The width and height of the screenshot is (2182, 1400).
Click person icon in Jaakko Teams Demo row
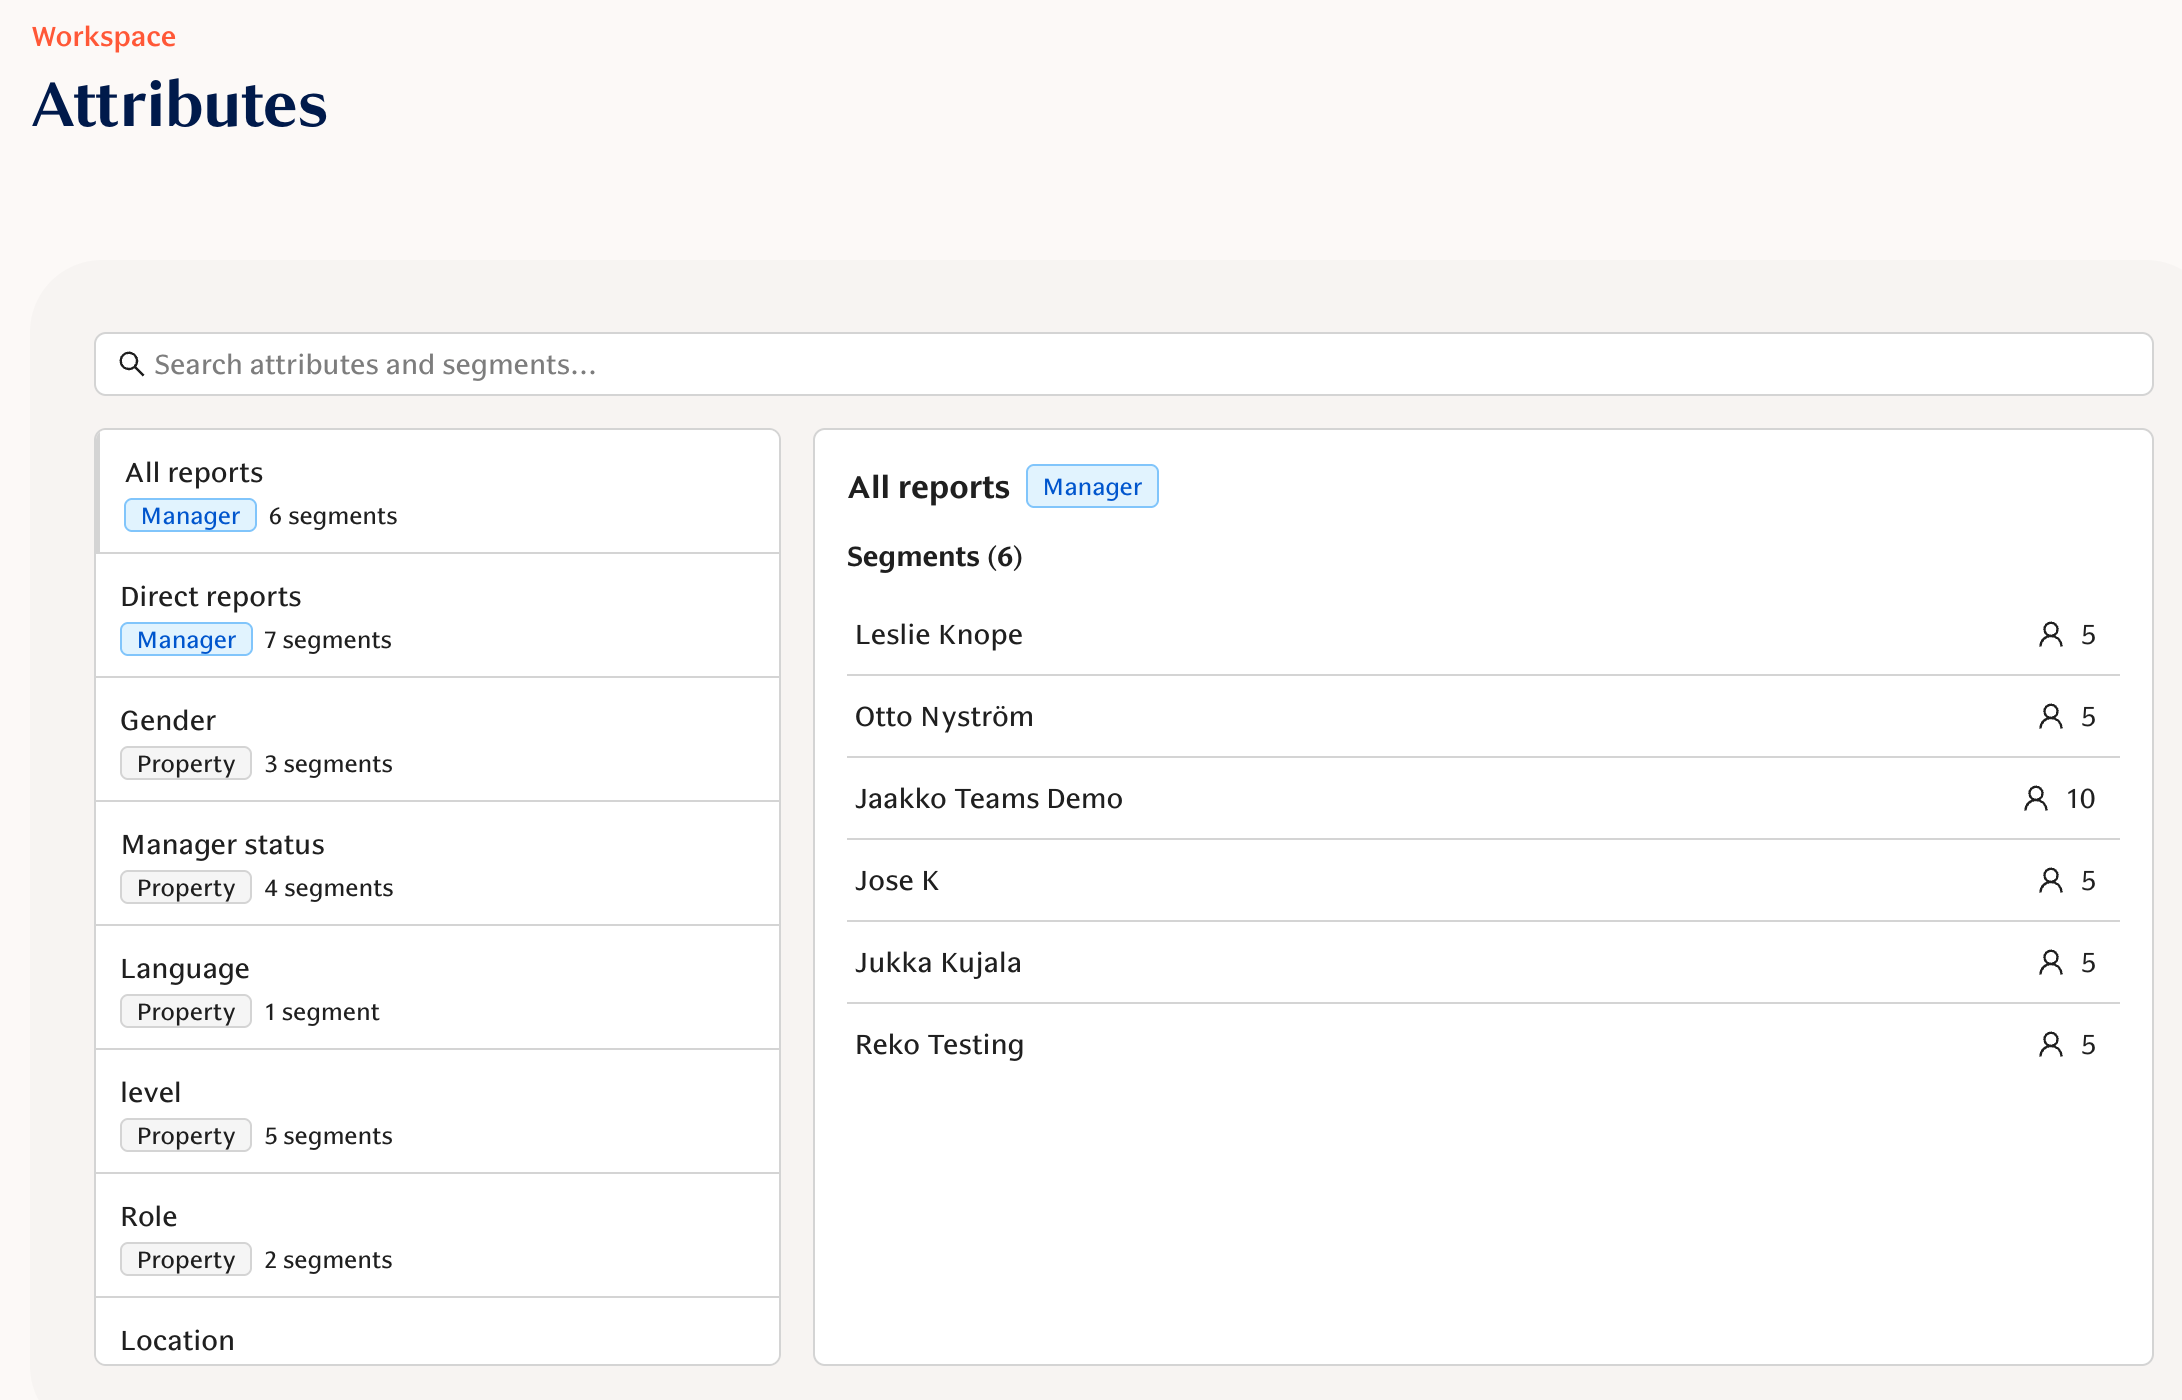[2035, 799]
